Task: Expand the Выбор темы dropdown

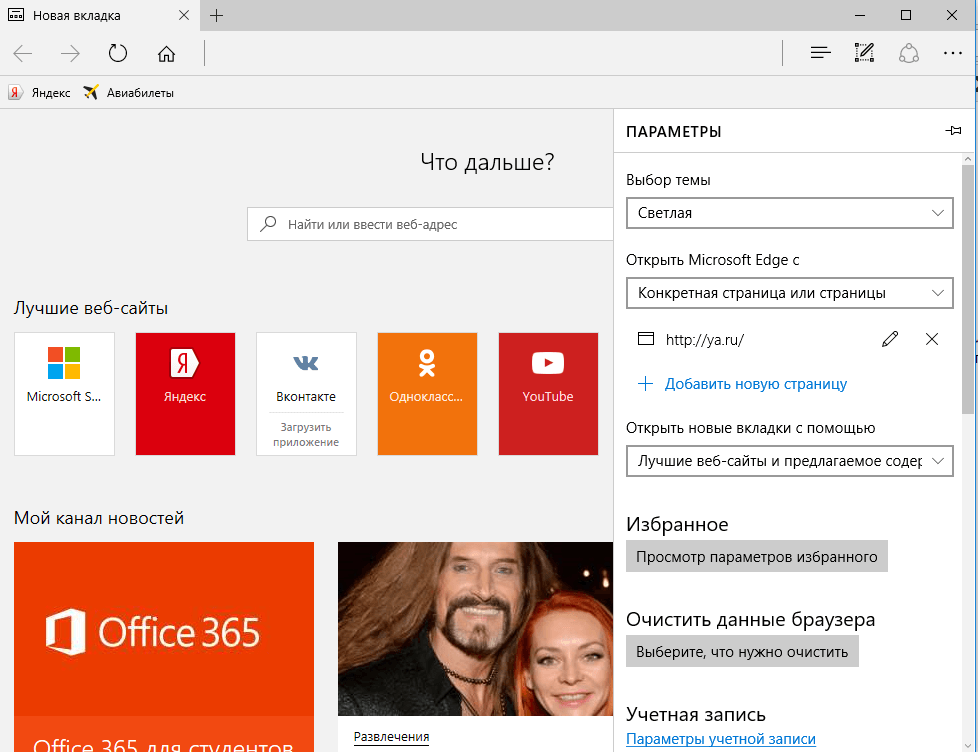Action: pos(788,213)
